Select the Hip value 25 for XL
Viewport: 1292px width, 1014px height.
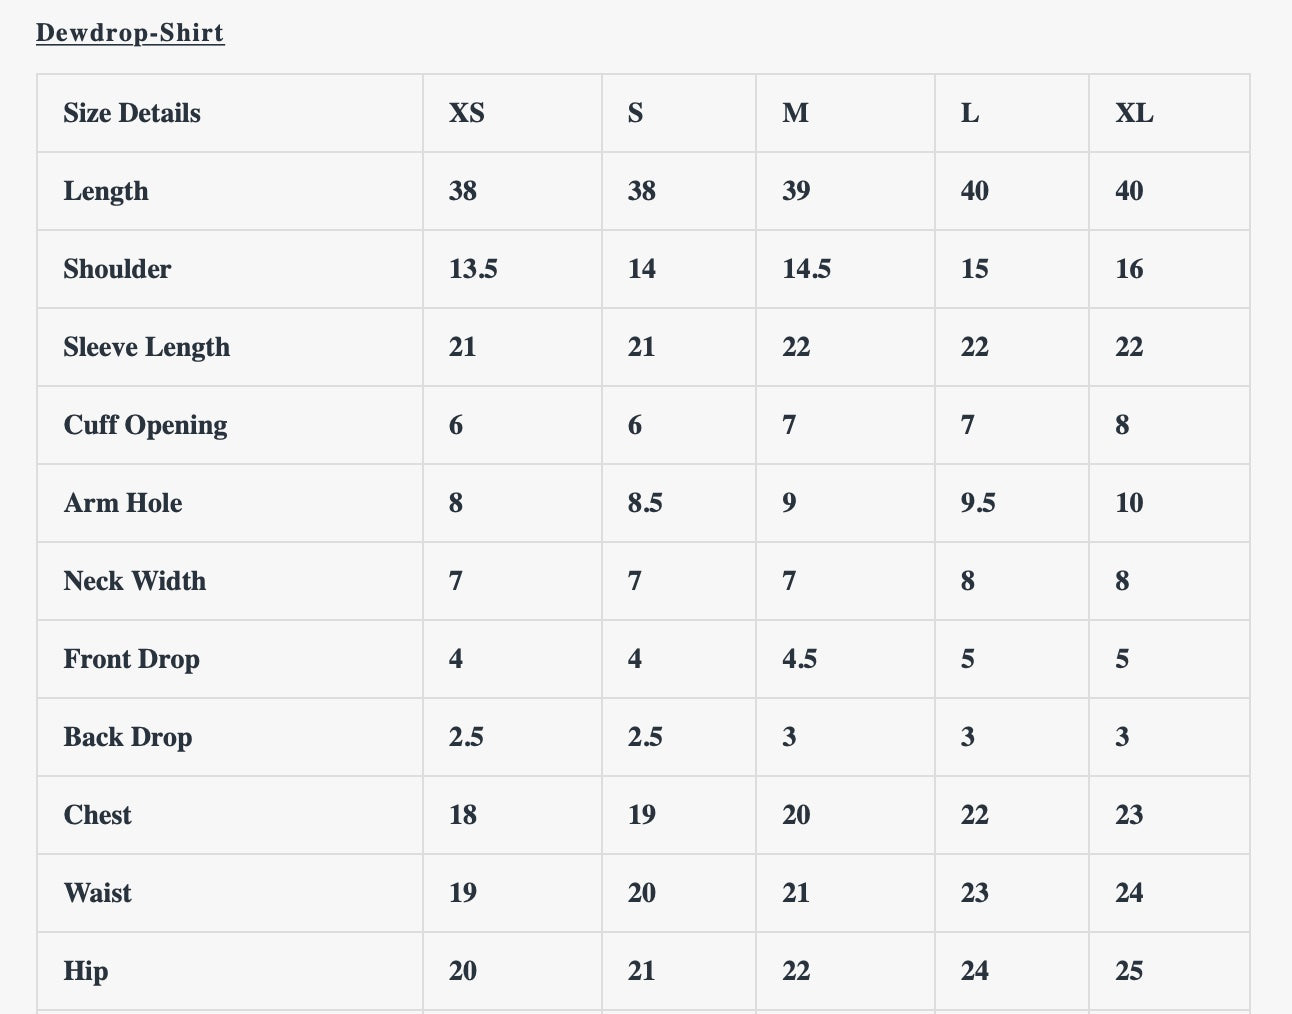click(x=1129, y=971)
